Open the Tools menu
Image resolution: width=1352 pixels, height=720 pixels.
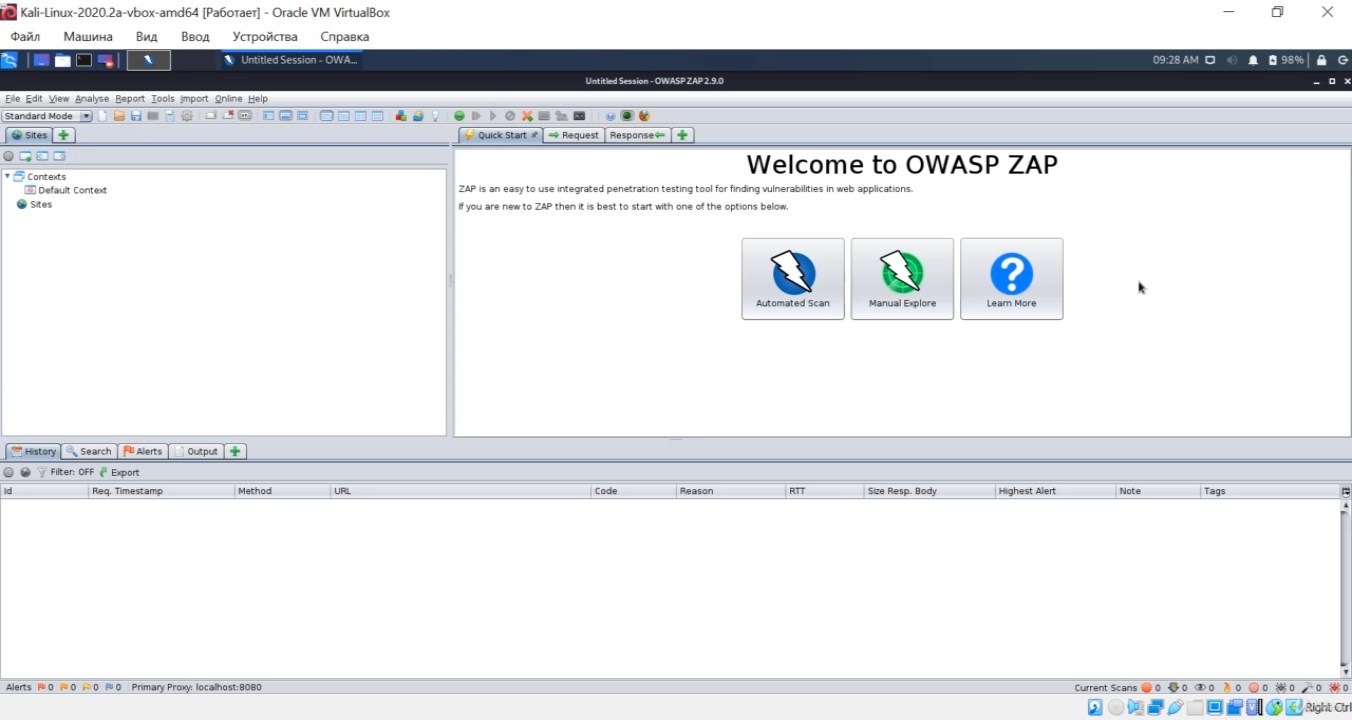click(163, 99)
